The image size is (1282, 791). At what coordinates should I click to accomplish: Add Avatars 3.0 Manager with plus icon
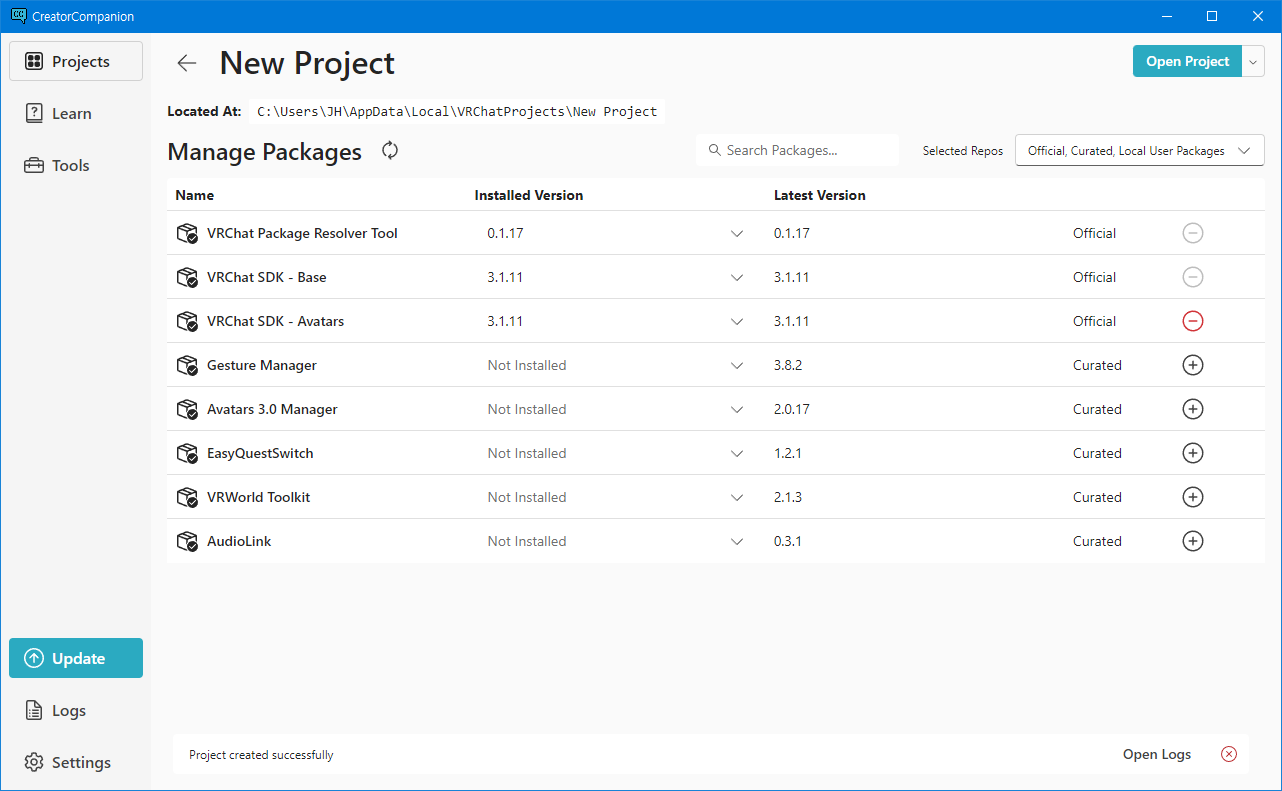pyautogui.click(x=1192, y=409)
